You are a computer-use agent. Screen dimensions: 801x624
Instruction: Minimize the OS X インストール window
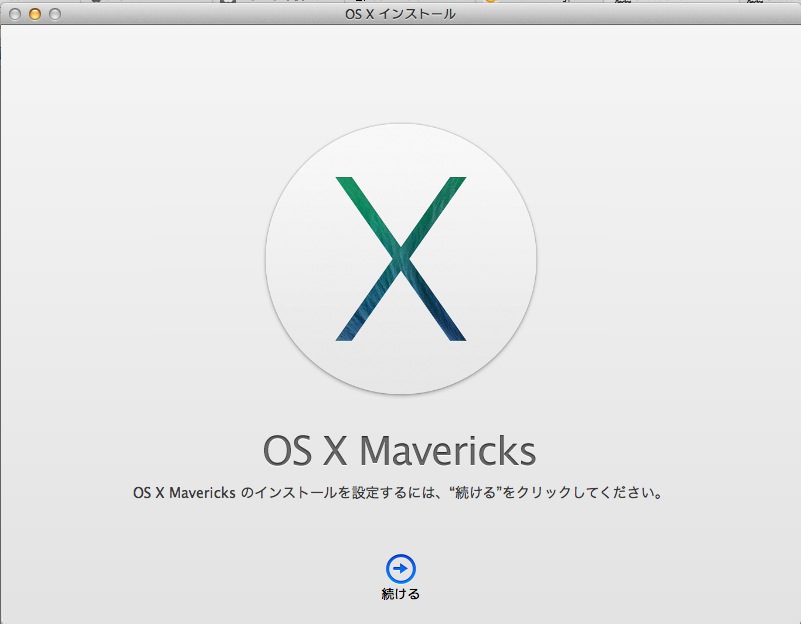(x=35, y=14)
